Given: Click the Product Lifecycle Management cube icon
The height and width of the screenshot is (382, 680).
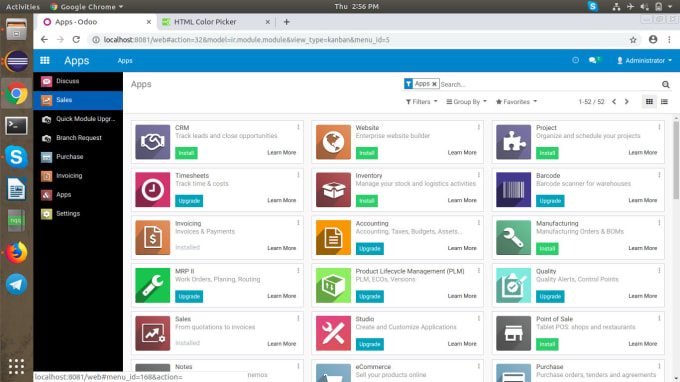Looking at the screenshot, I should tap(333, 285).
